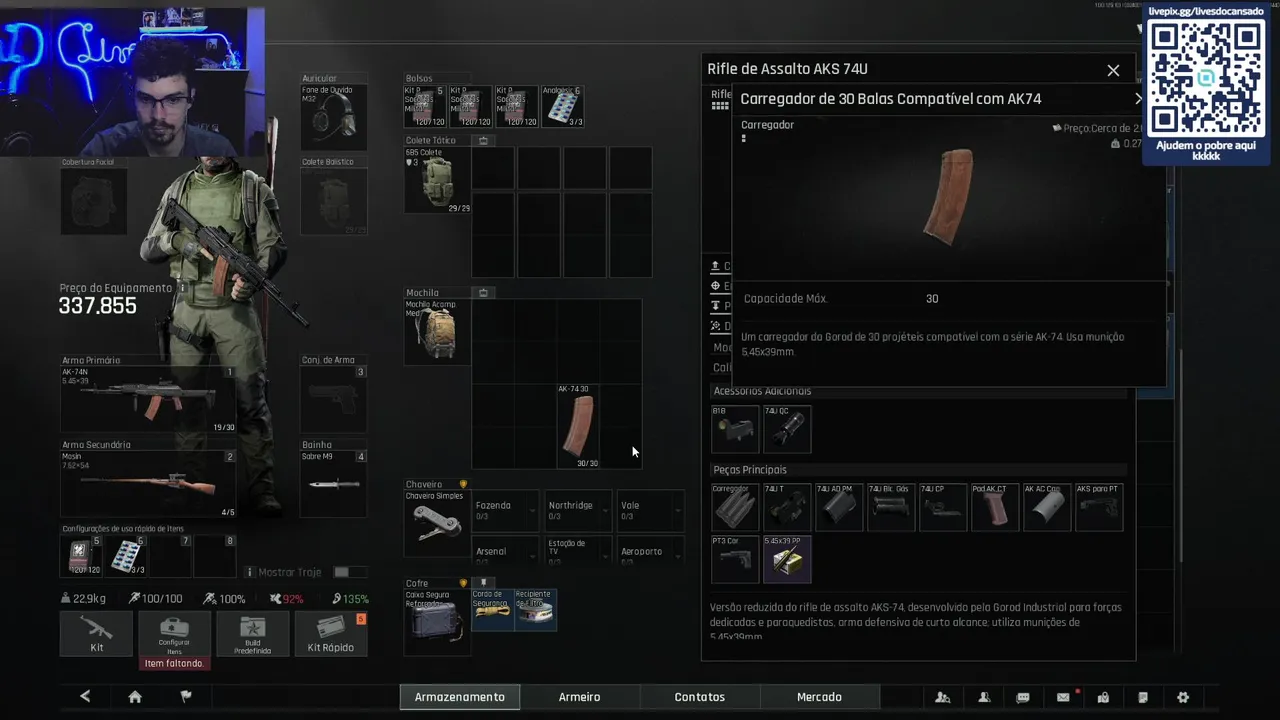Open the notes document icon

[1143, 697]
